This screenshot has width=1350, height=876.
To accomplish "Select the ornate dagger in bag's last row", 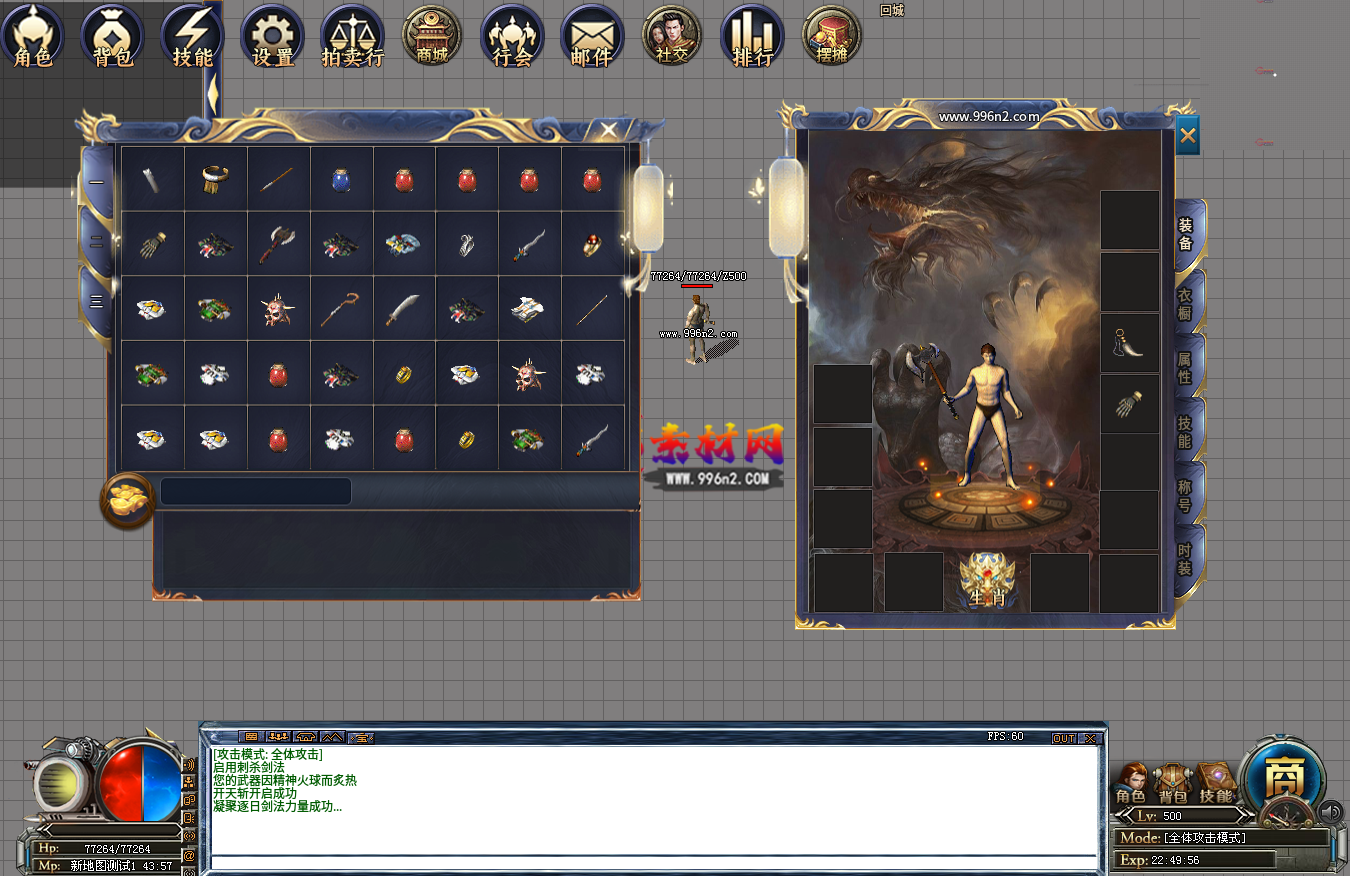I will 593,438.
